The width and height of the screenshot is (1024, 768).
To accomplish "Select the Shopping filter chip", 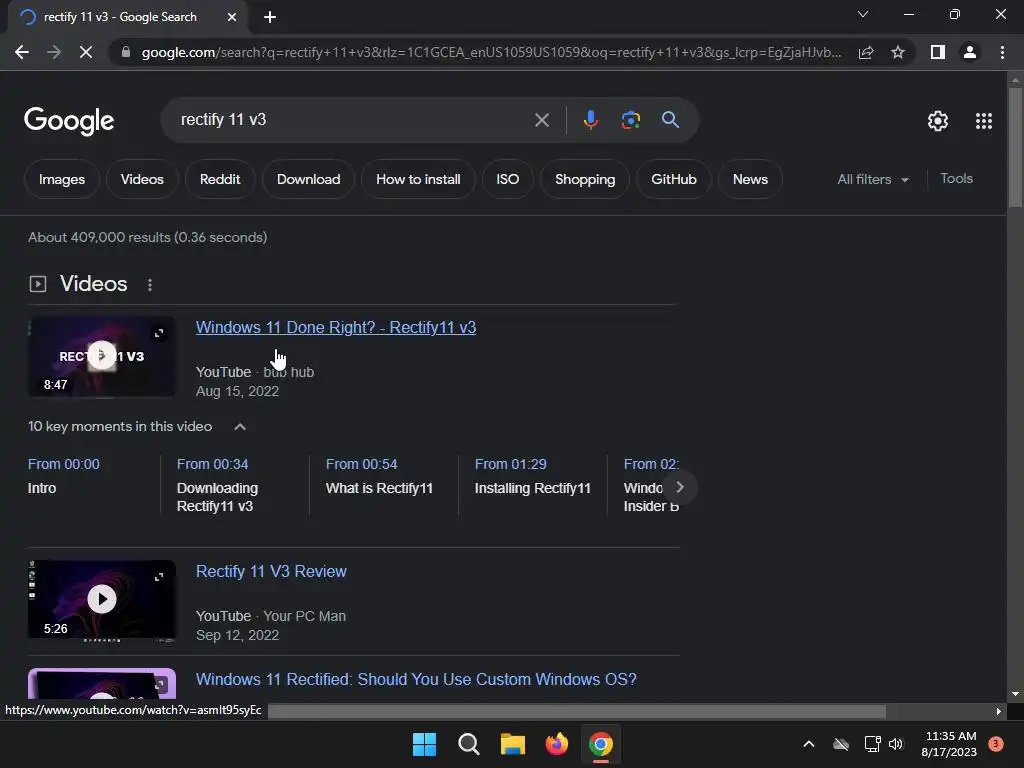I will (585, 179).
